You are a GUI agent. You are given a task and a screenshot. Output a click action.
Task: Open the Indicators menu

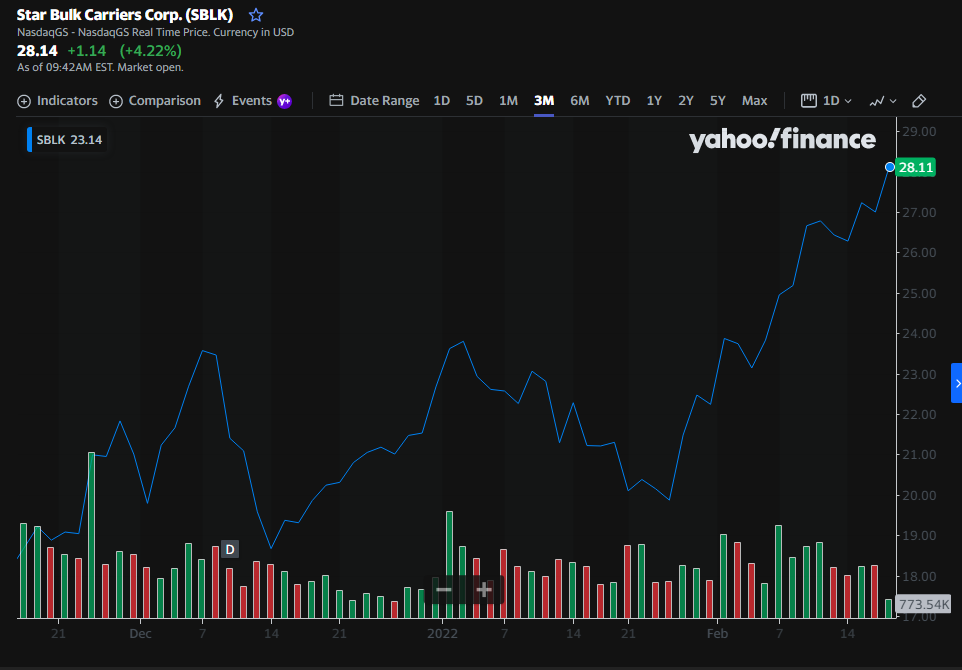coord(58,101)
